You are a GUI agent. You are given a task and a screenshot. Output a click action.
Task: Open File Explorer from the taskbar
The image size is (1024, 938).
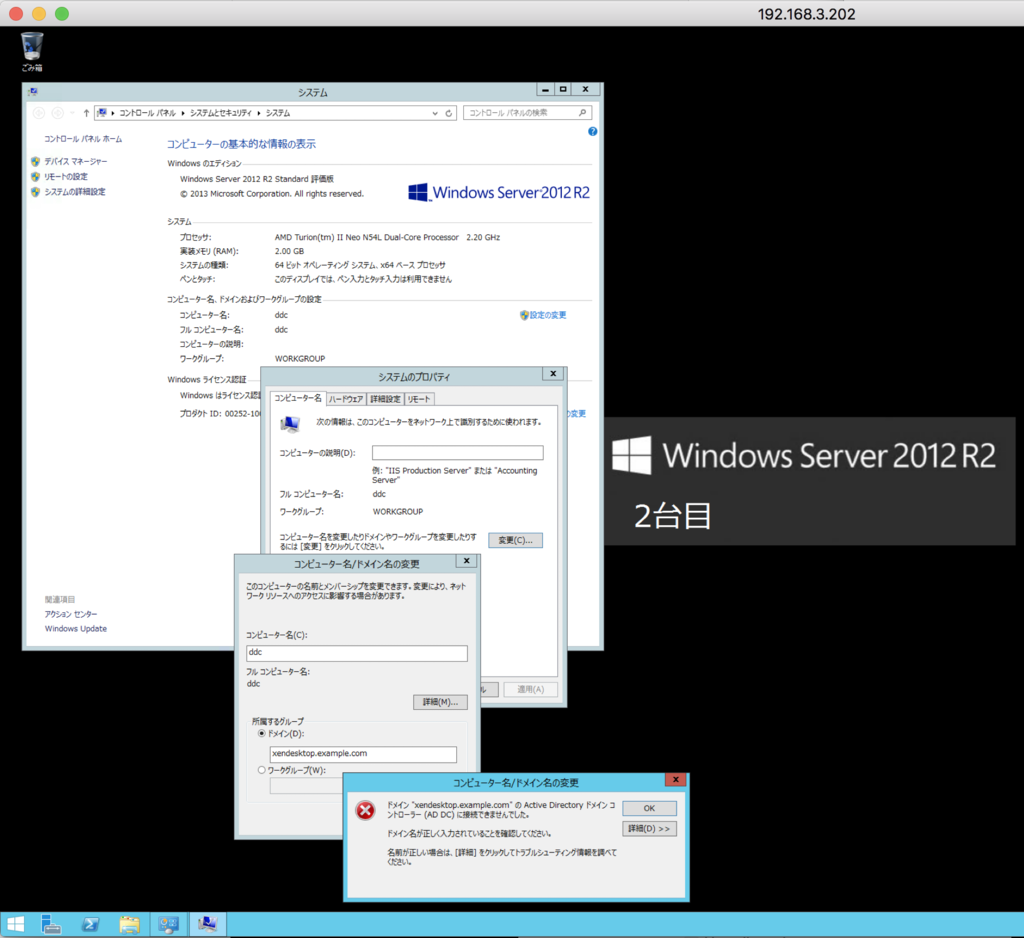[x=129, y=924]
